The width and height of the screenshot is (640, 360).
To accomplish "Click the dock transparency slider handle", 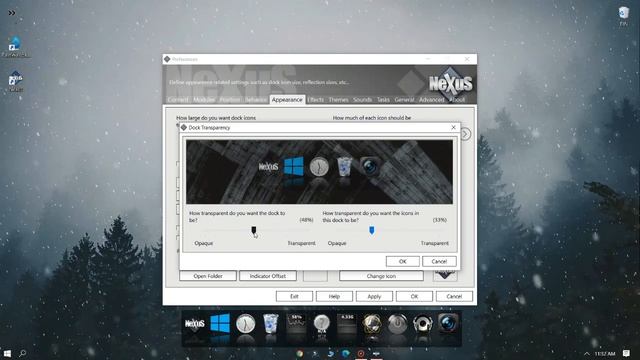I will pyautogui.click(x=254, y=230).
